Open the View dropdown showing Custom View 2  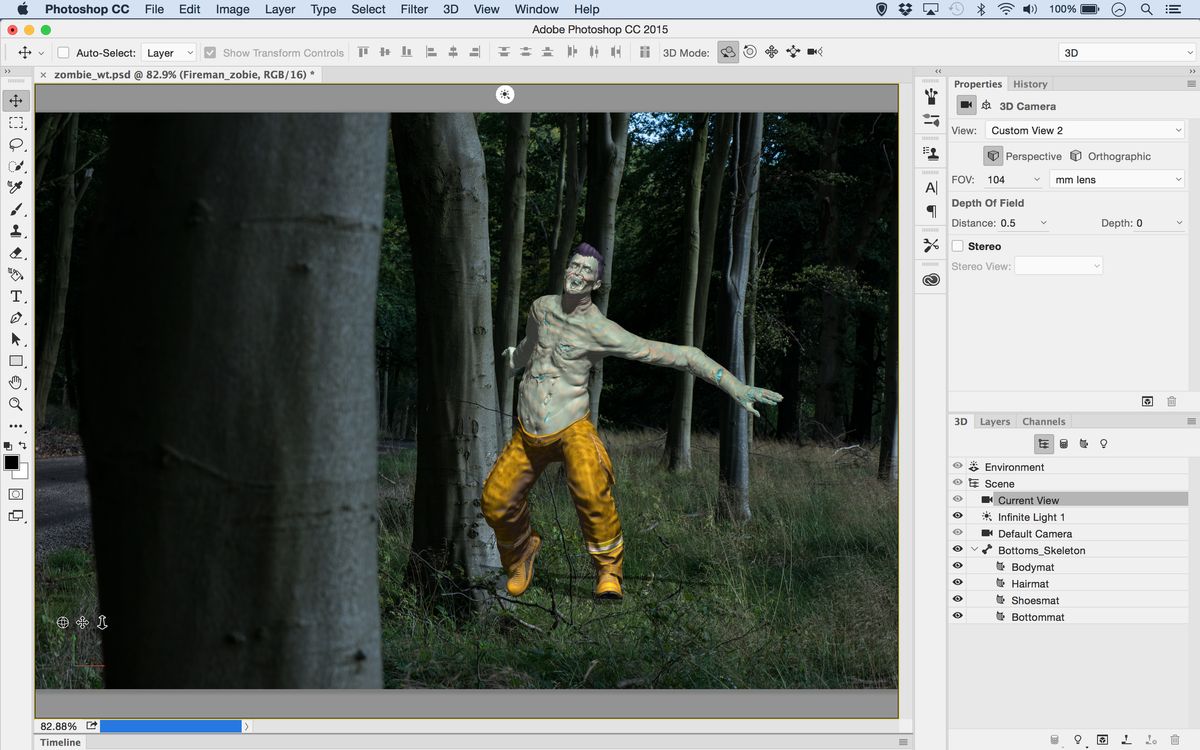pos(1085,129)
